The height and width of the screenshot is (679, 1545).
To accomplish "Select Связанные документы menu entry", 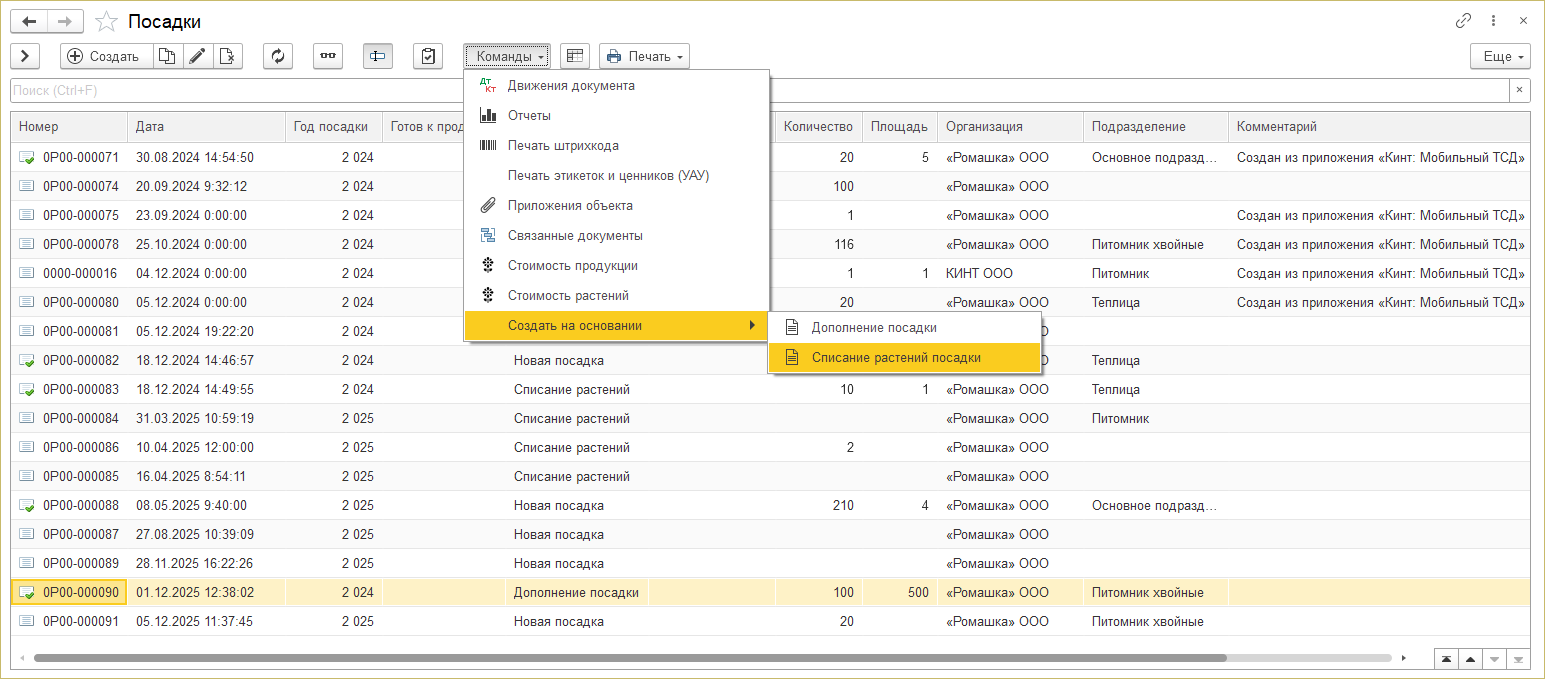I will (574, 236).
